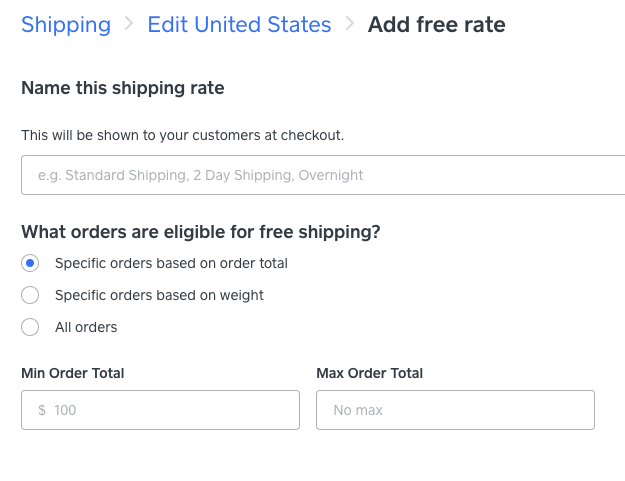Screen dimensions: 625x481
Task: Open the Edit United States breadcrumb link
Action: [x=239, y=25]
